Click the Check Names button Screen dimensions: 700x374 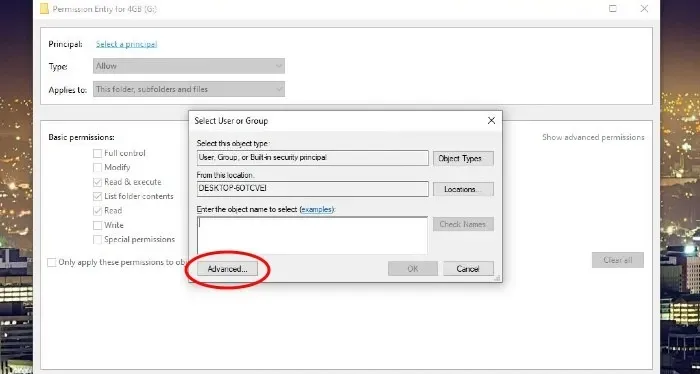click(x=463, y=224)
